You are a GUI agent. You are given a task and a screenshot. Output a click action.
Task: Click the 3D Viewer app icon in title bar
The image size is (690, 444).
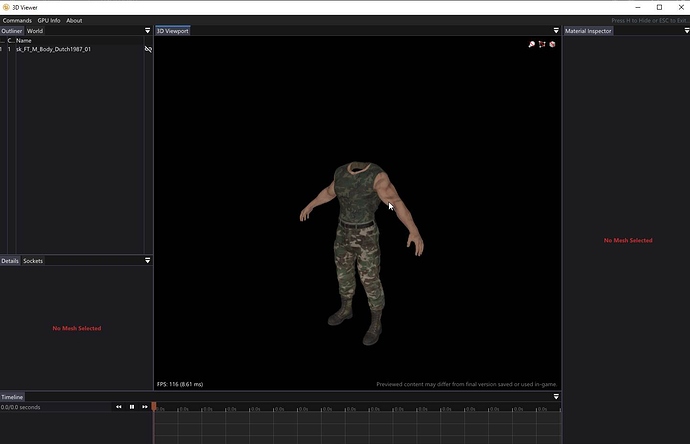pos(6,7)
